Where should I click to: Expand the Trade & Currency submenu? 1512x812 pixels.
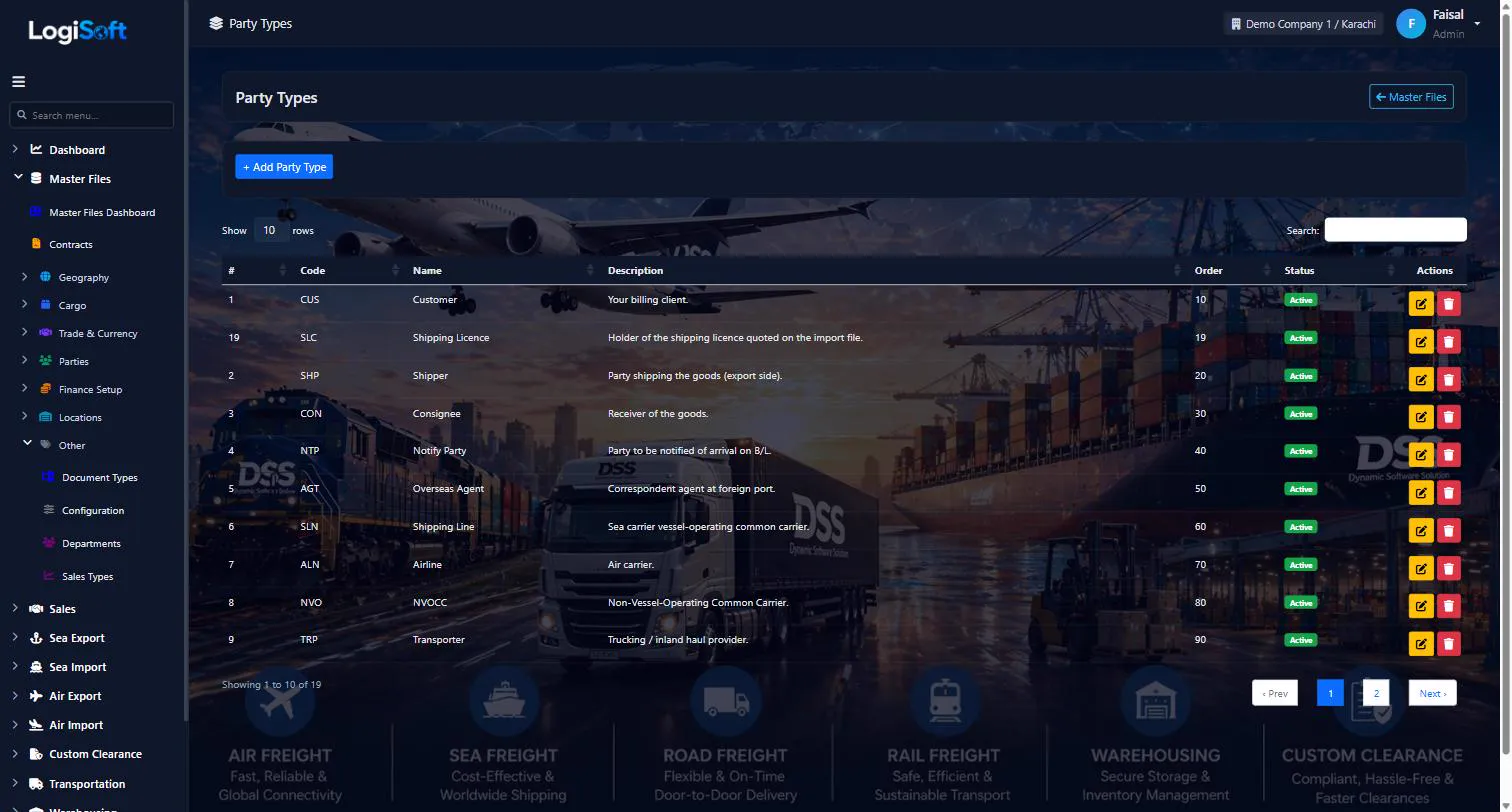pos(24,333)
